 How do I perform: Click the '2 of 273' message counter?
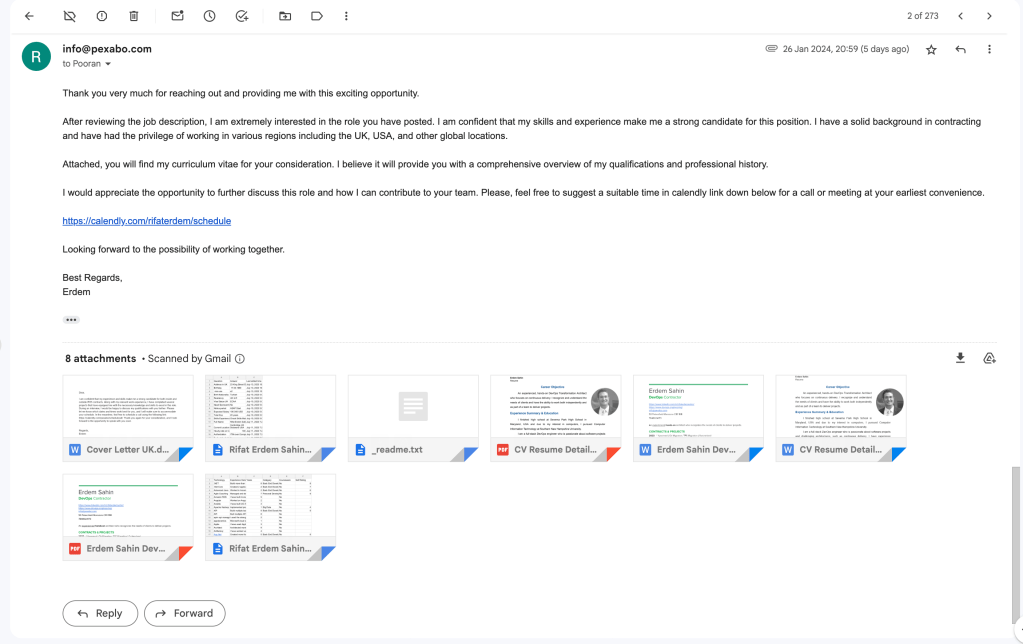(x=923, y=16)
